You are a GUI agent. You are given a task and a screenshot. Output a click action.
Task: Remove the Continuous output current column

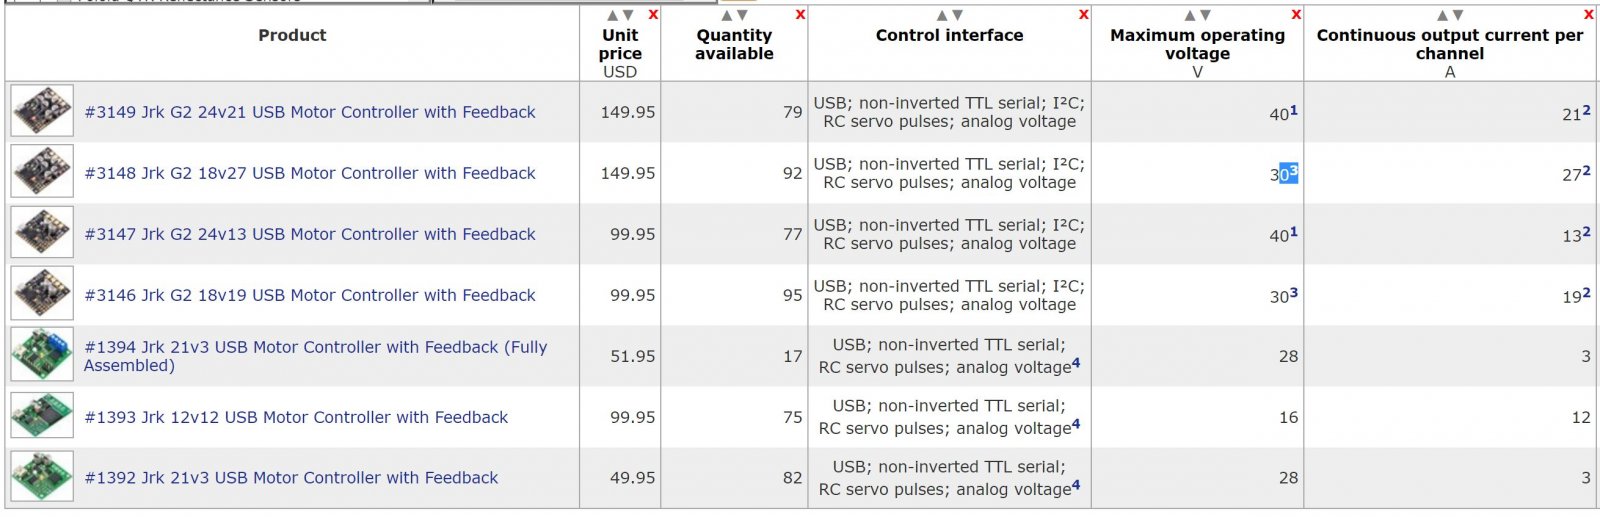[1588, 15]
